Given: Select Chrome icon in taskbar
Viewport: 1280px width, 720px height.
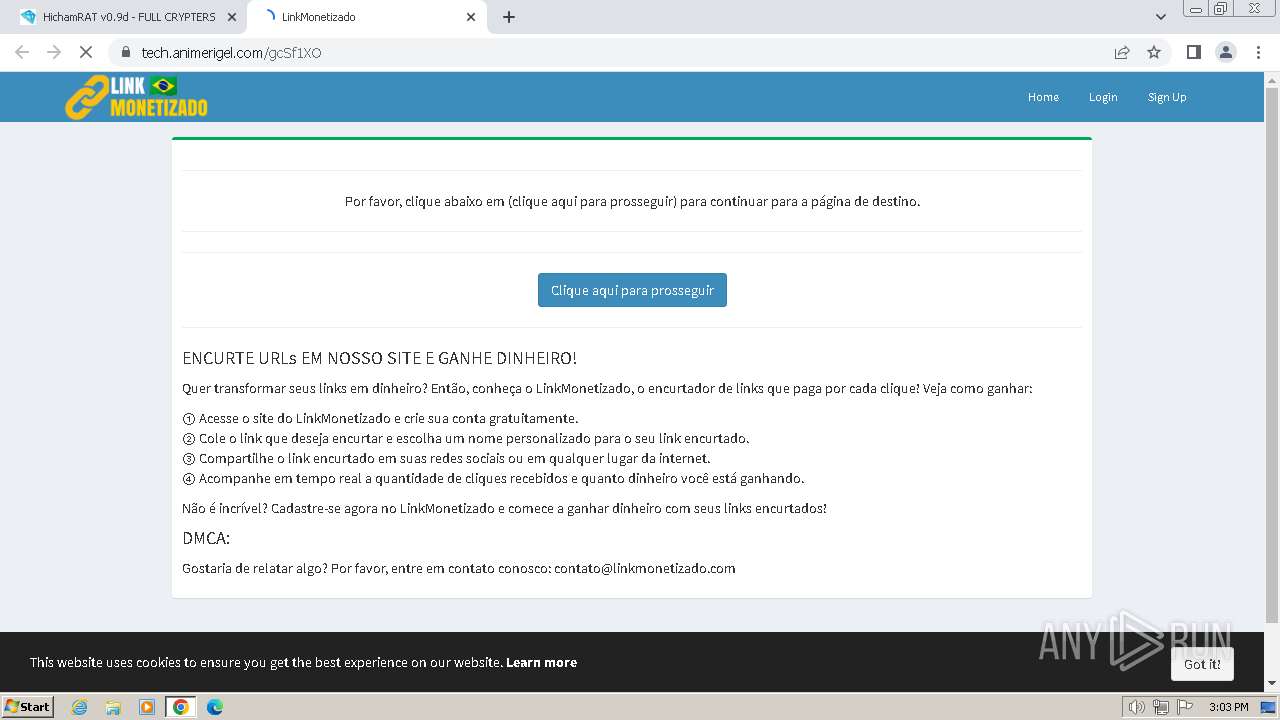Looking at the screenshot, I should tap(181, 707).
